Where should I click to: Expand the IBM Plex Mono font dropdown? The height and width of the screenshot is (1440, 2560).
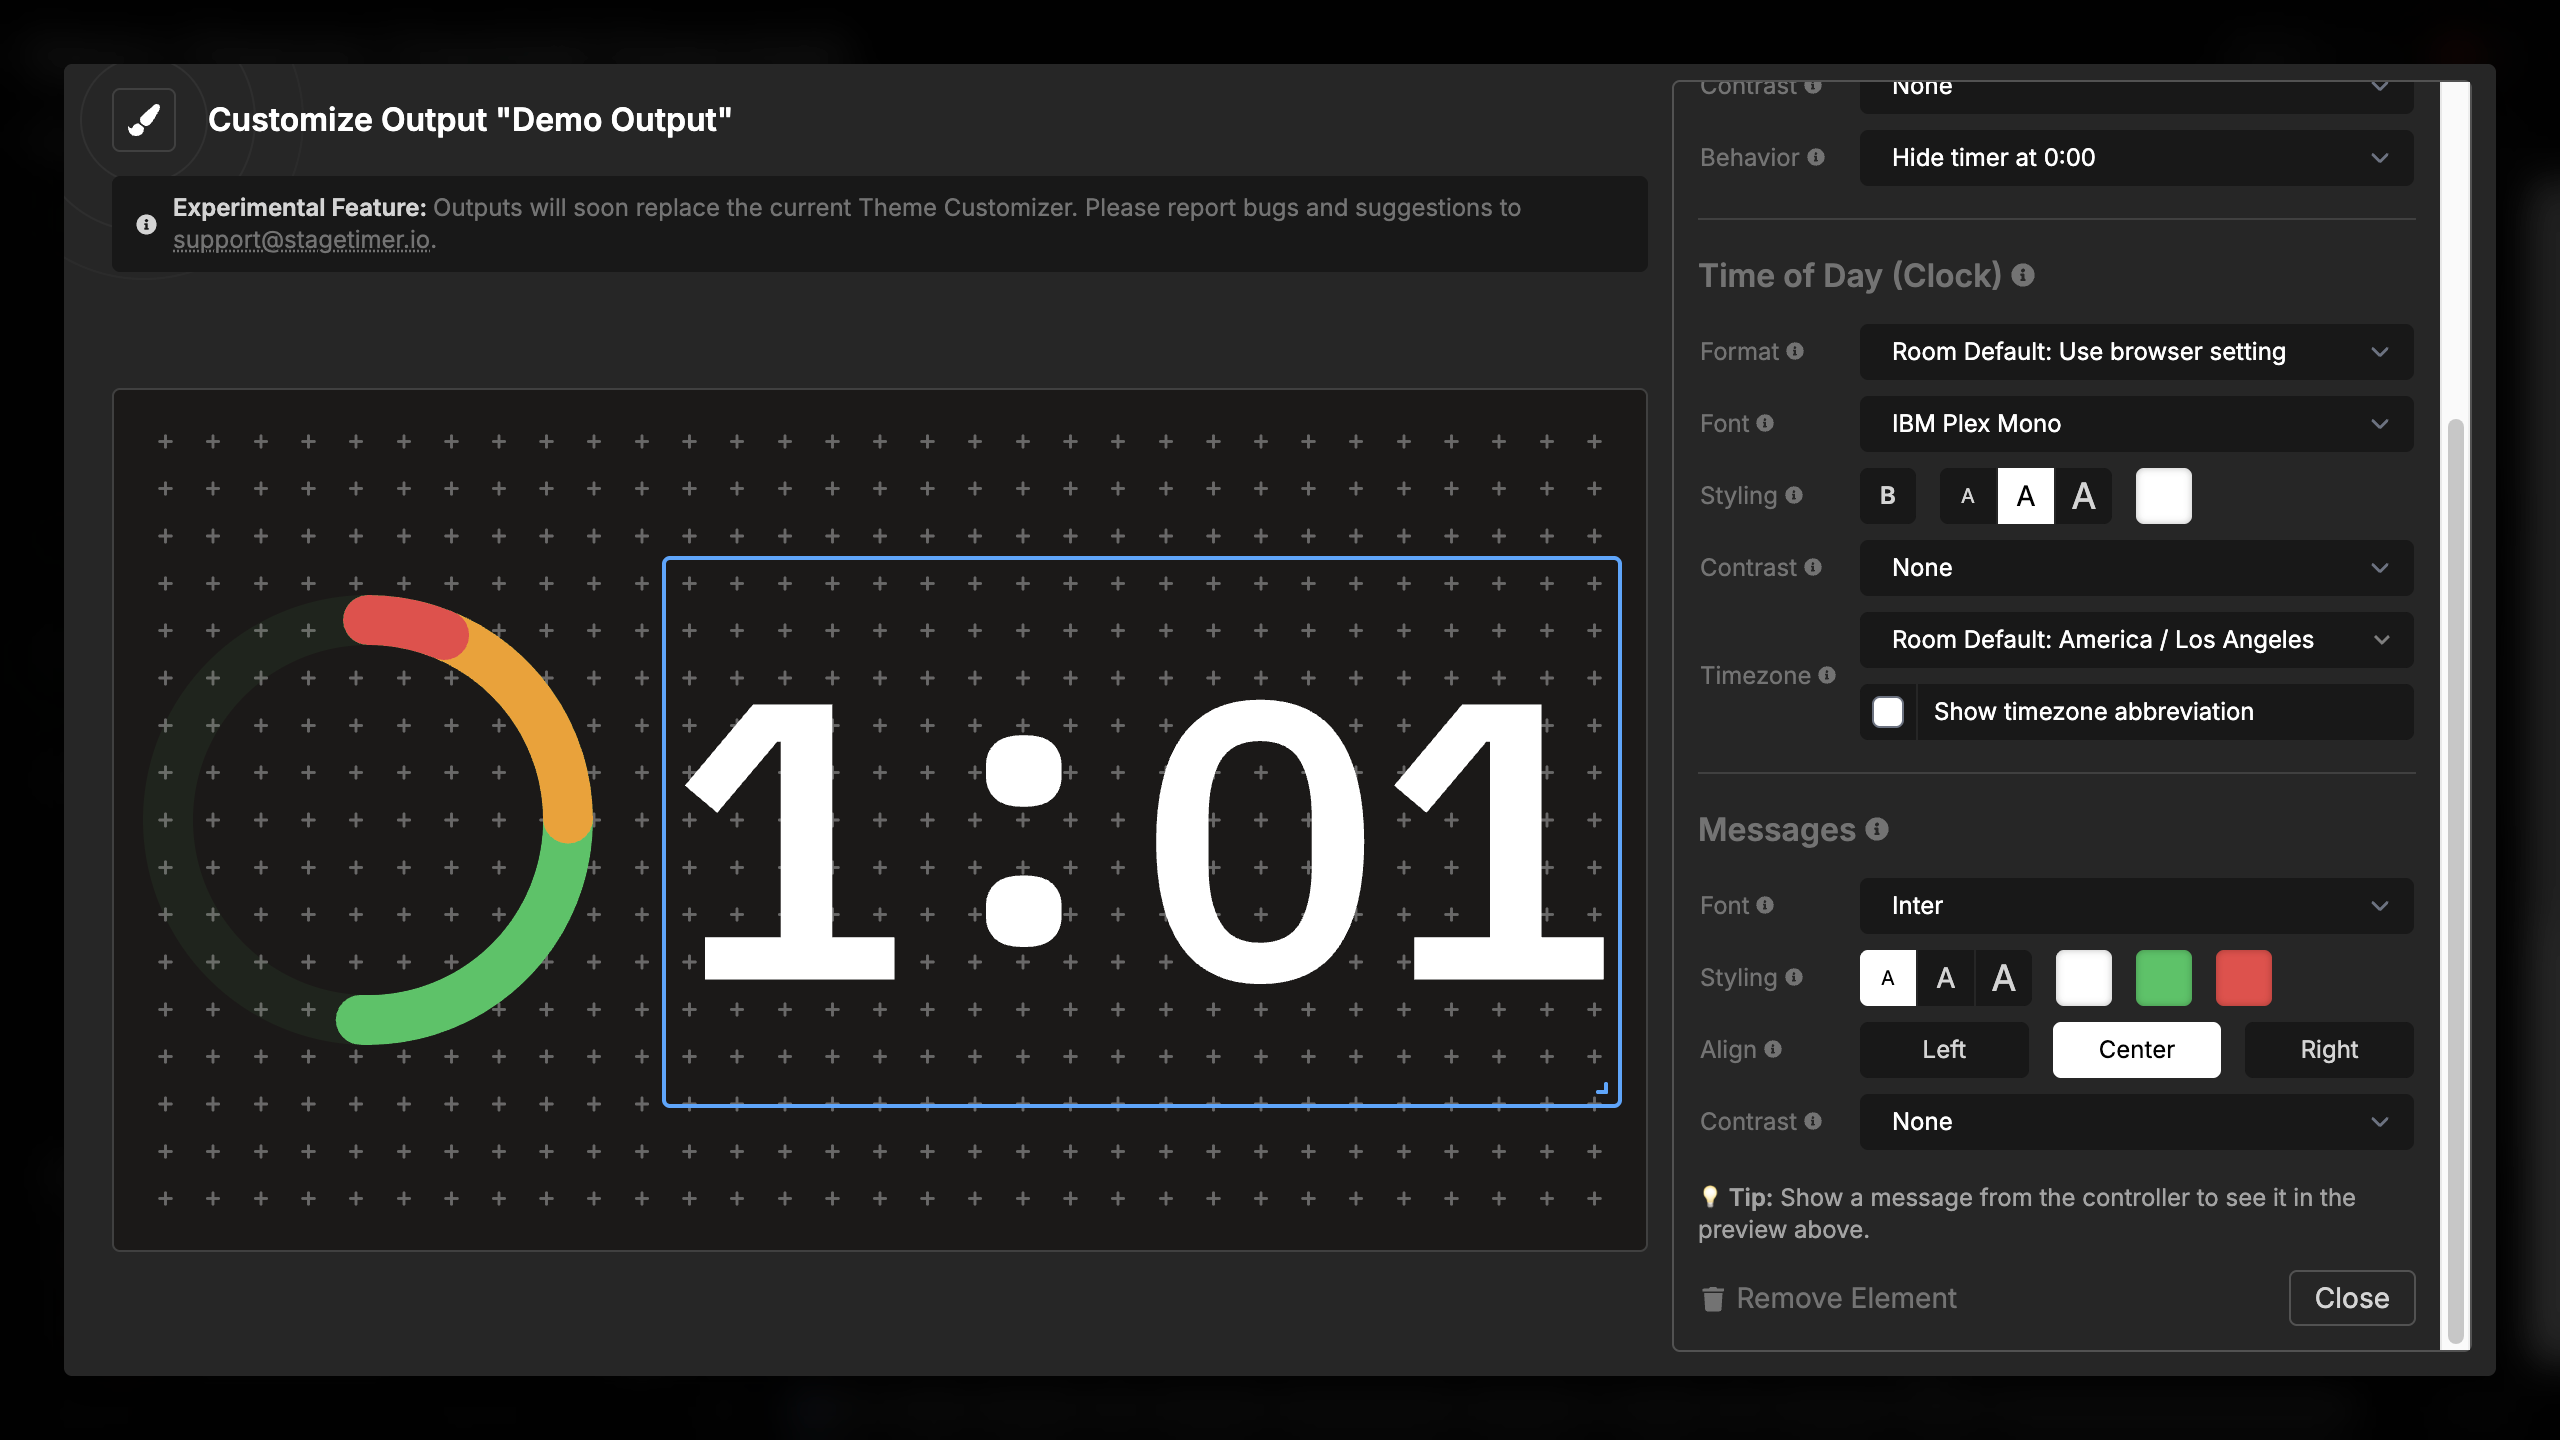coord(2136,424)
